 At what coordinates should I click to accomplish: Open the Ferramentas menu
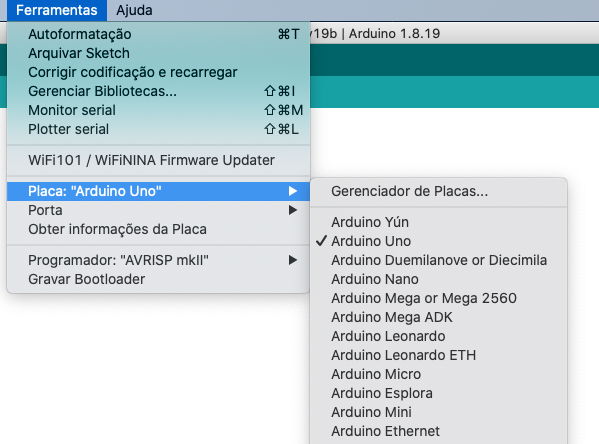tap(57, 10)
